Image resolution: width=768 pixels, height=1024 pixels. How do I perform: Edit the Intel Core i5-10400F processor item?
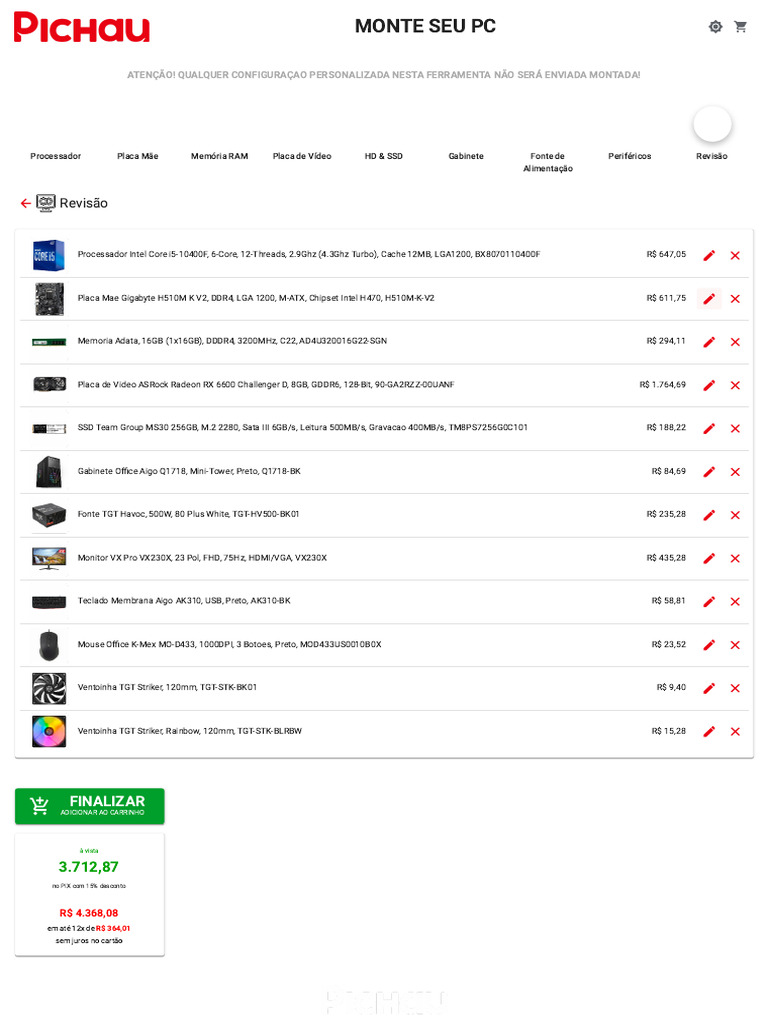(x=709, y=255)
